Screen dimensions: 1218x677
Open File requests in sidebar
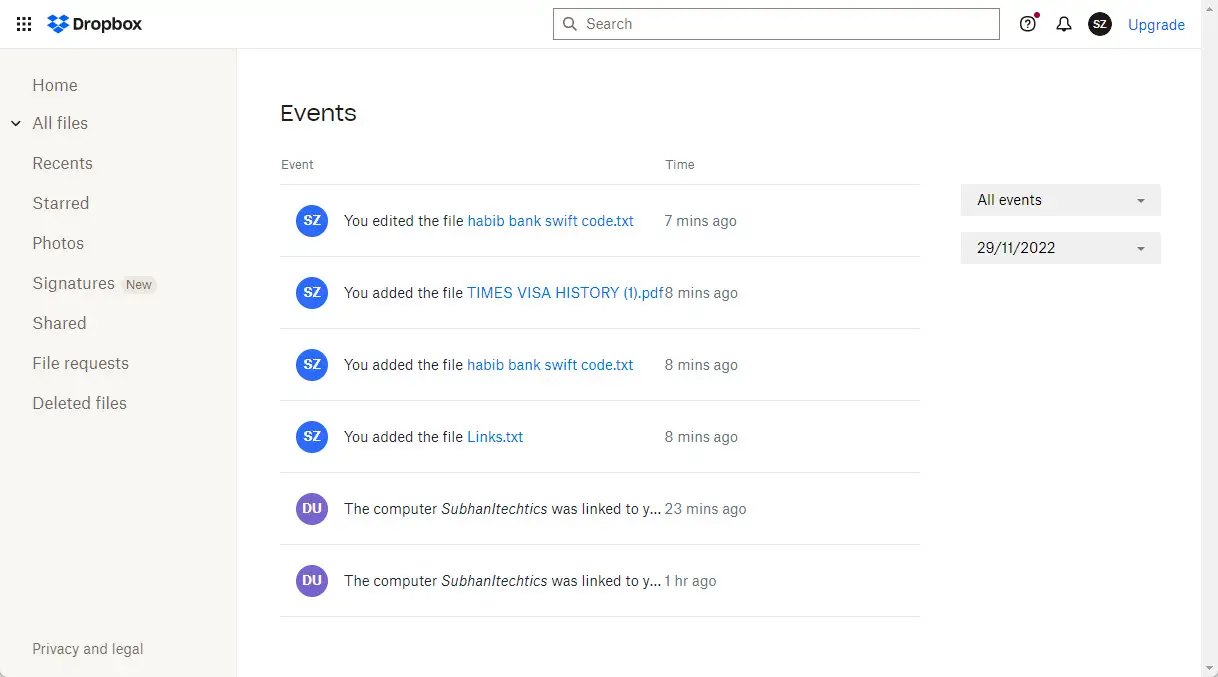coord(81,363)
